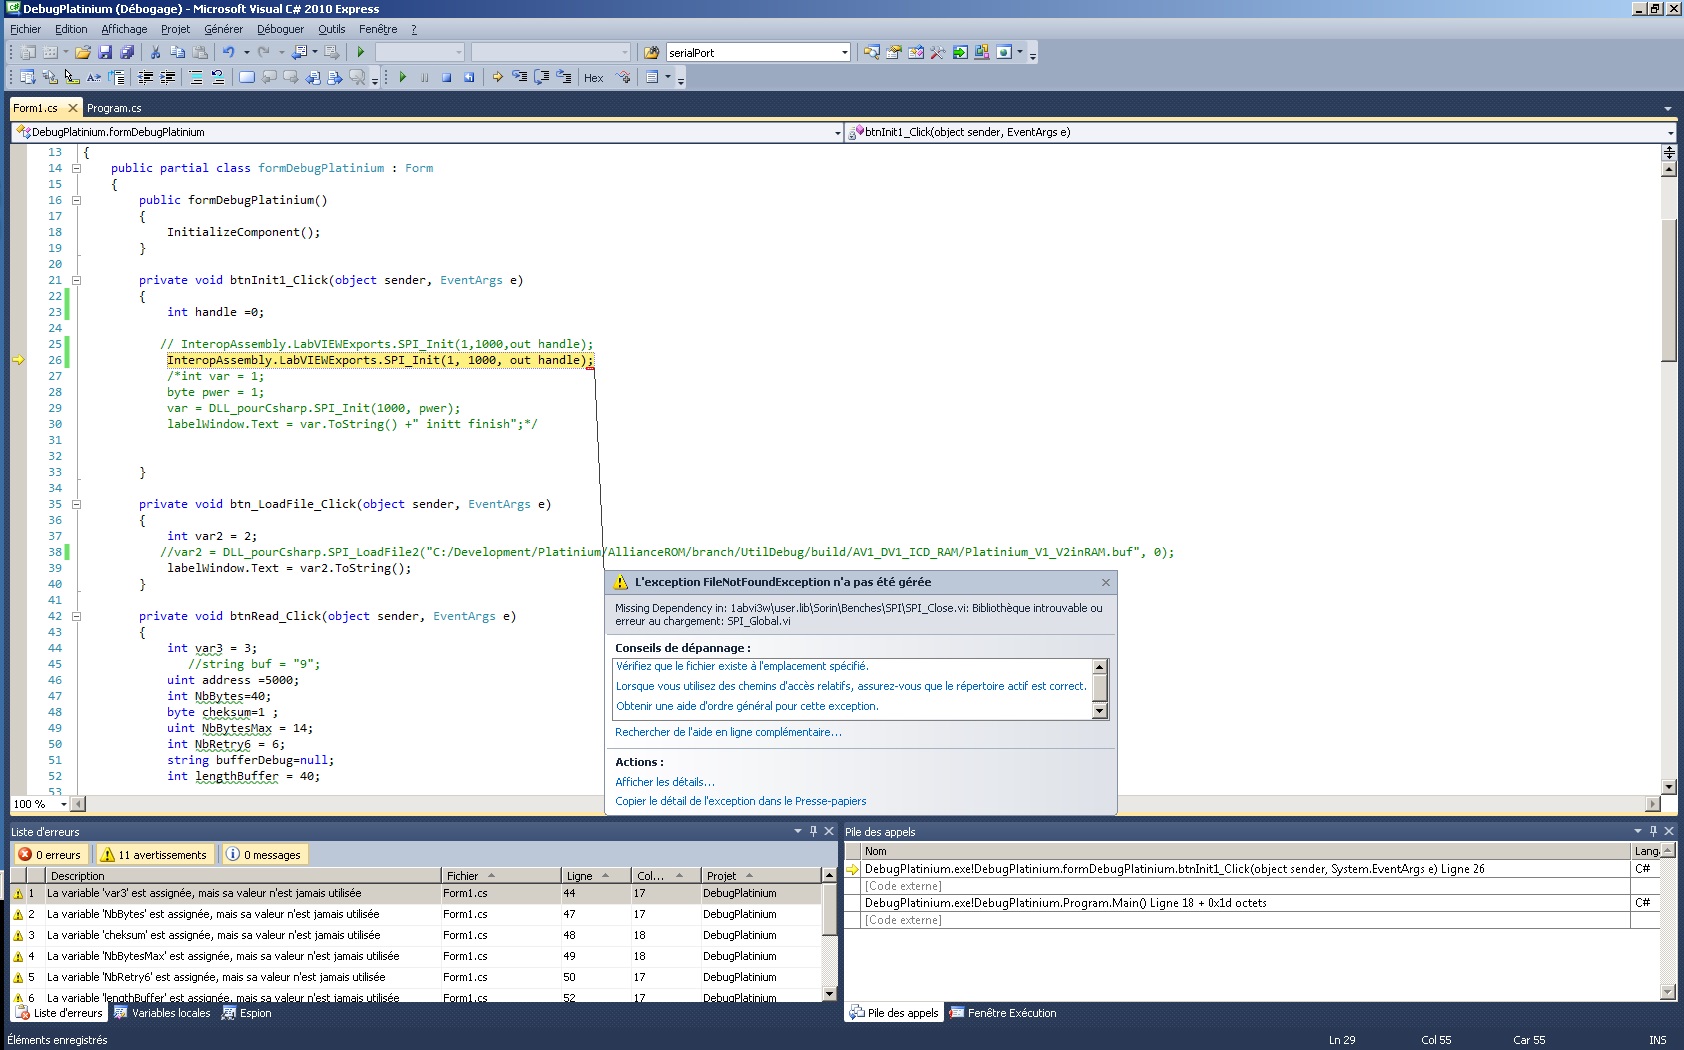
Task: Open the btnInit1_Click member dropdown
Action: click(1670, 132)
